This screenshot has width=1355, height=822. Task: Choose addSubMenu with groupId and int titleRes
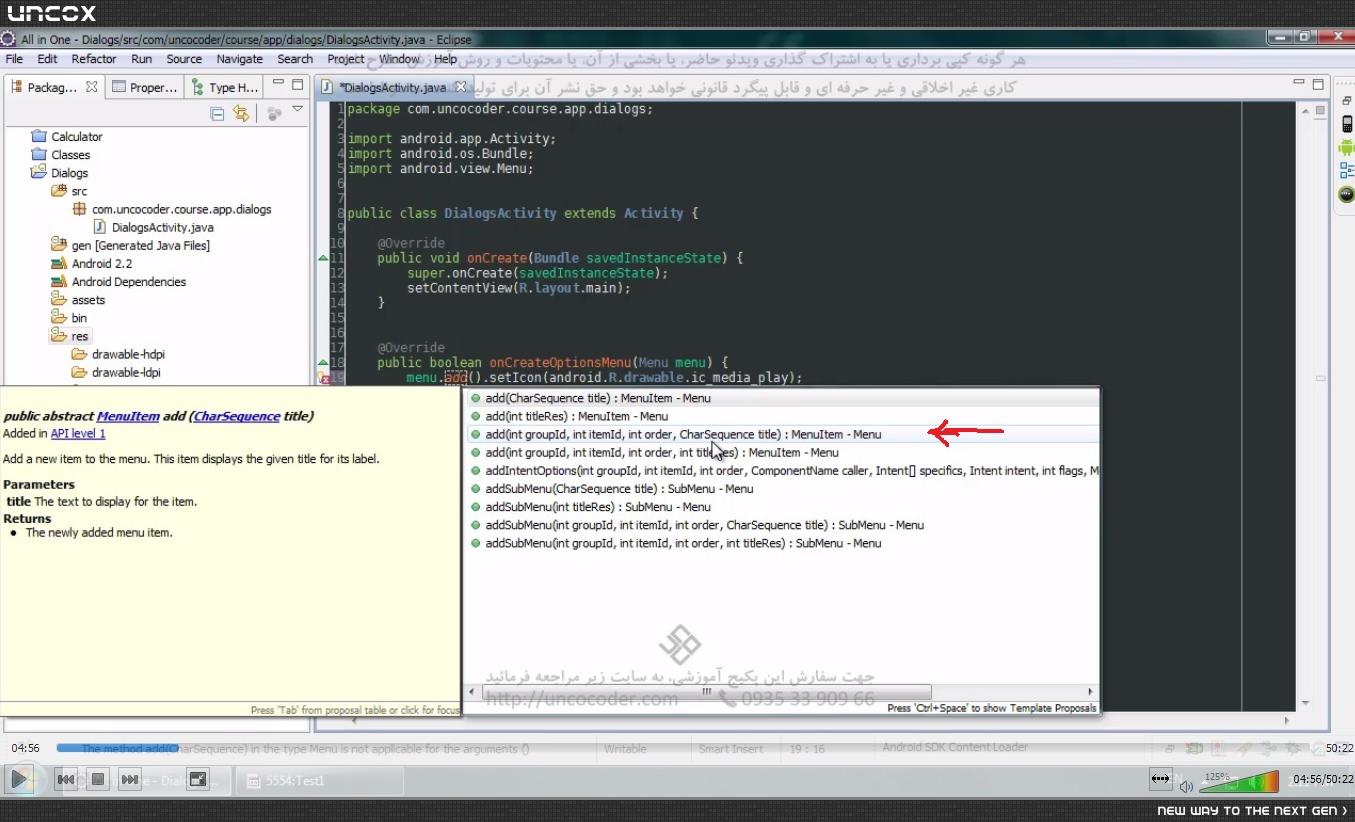tap(783, 543)
